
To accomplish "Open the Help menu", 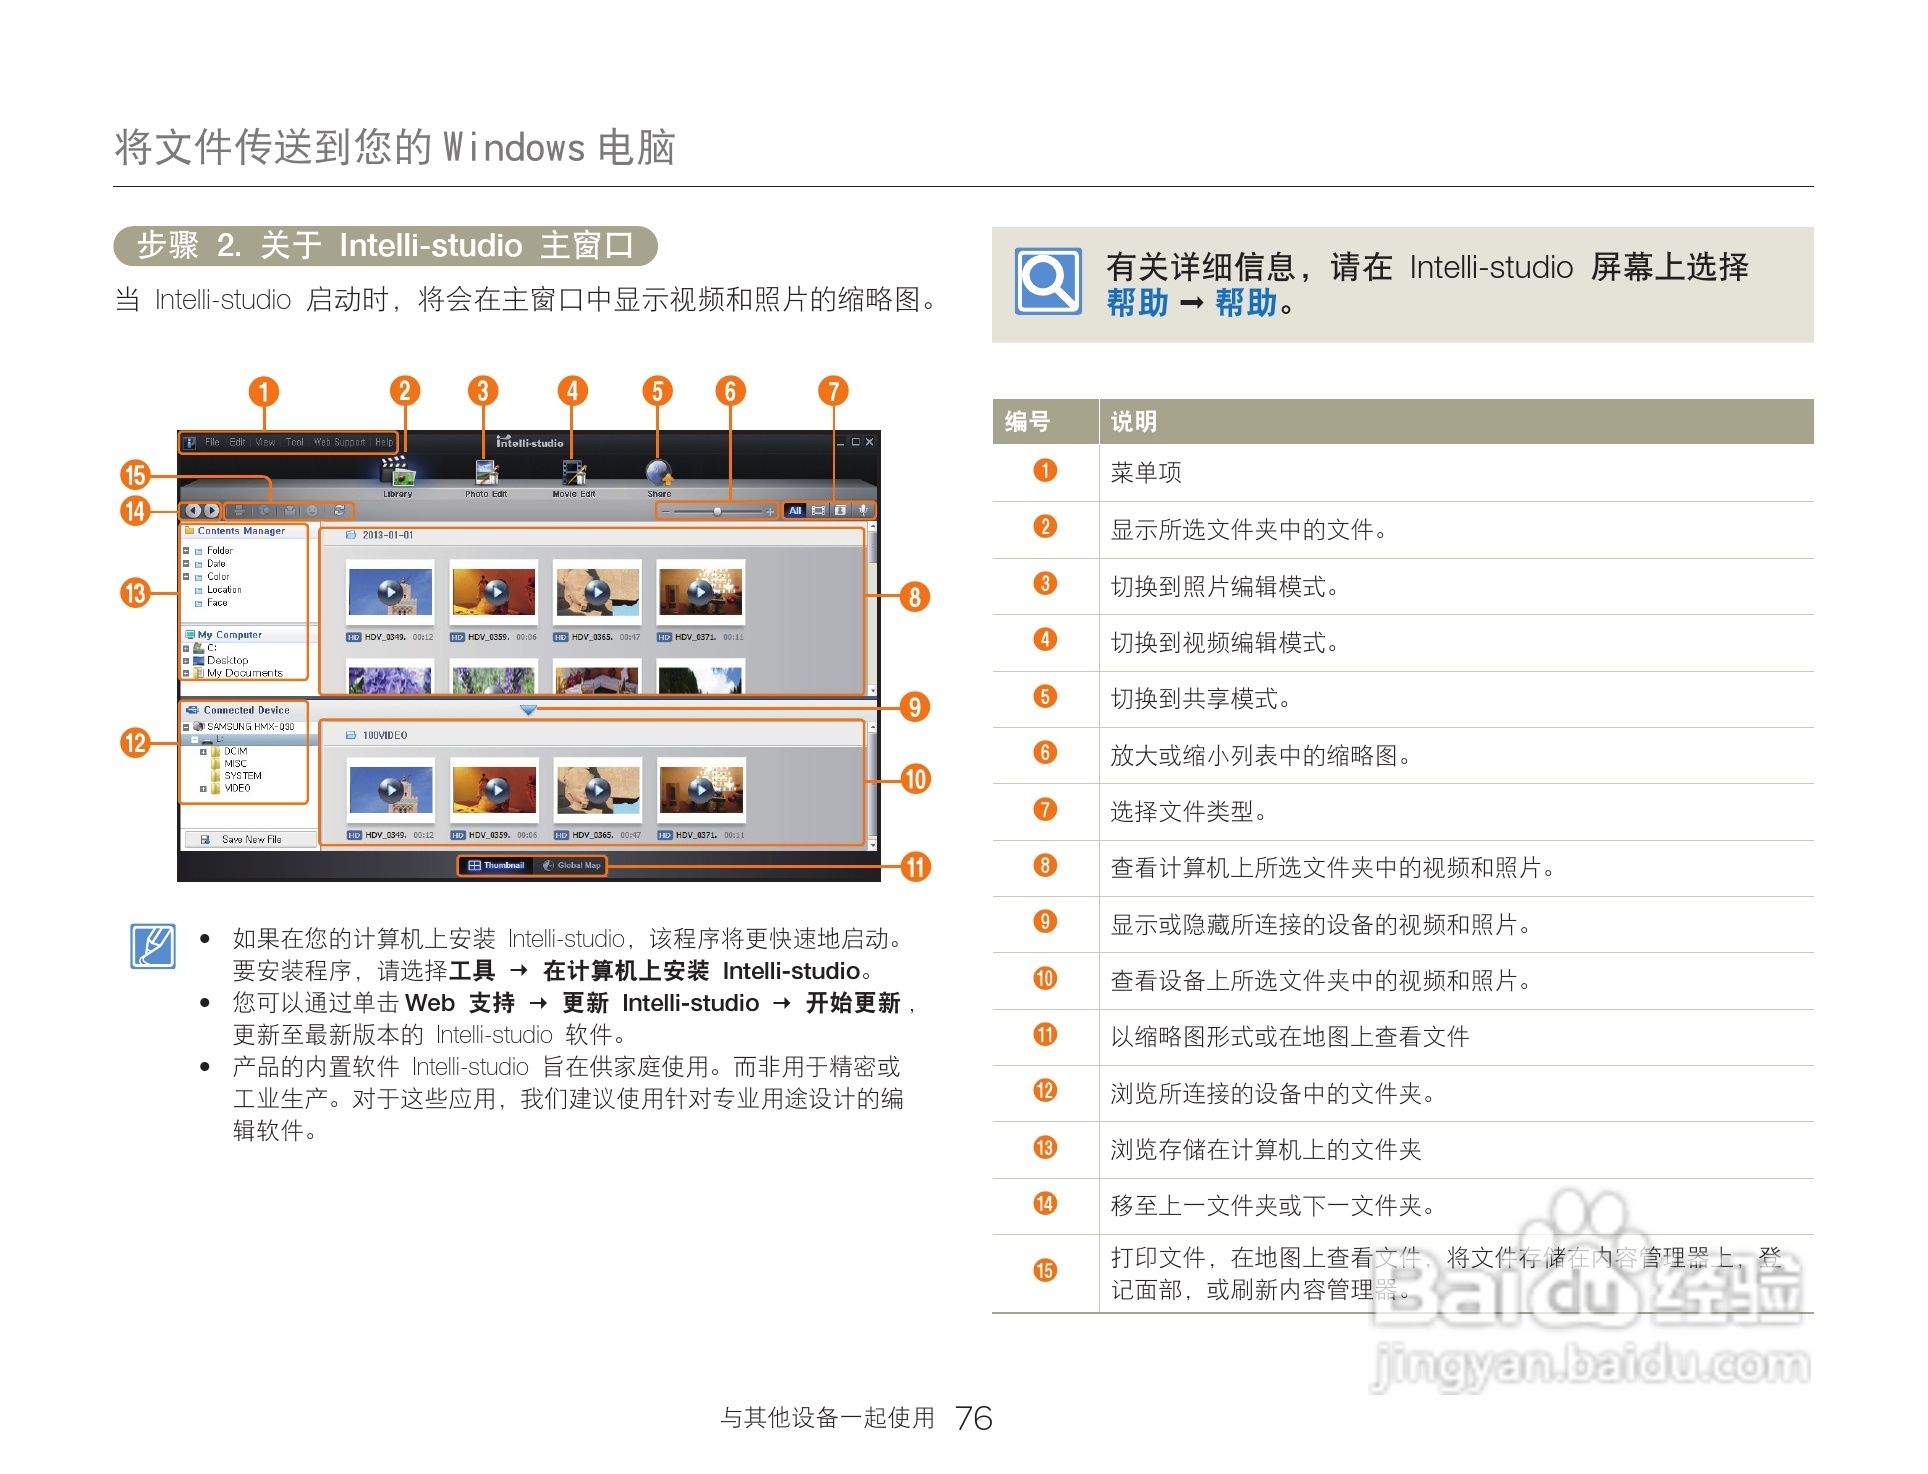I will (384, 442).
